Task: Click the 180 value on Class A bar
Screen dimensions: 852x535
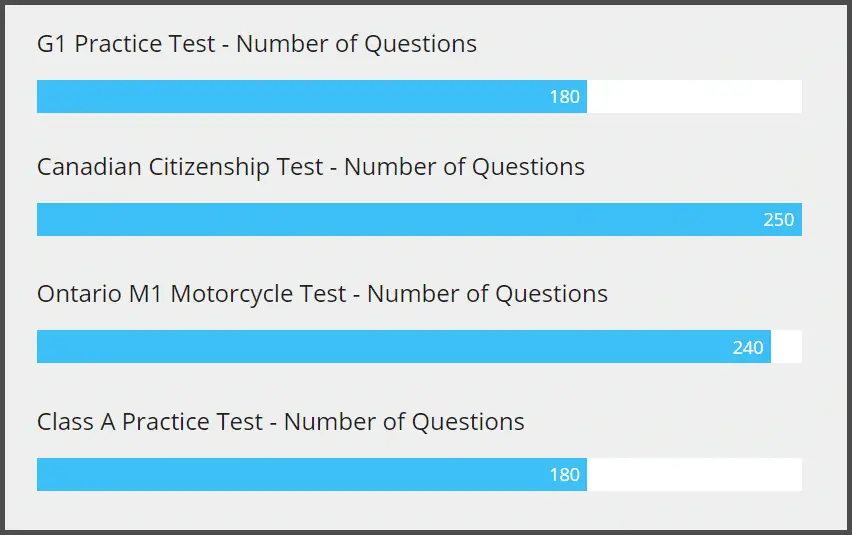Action: (565, 475)
